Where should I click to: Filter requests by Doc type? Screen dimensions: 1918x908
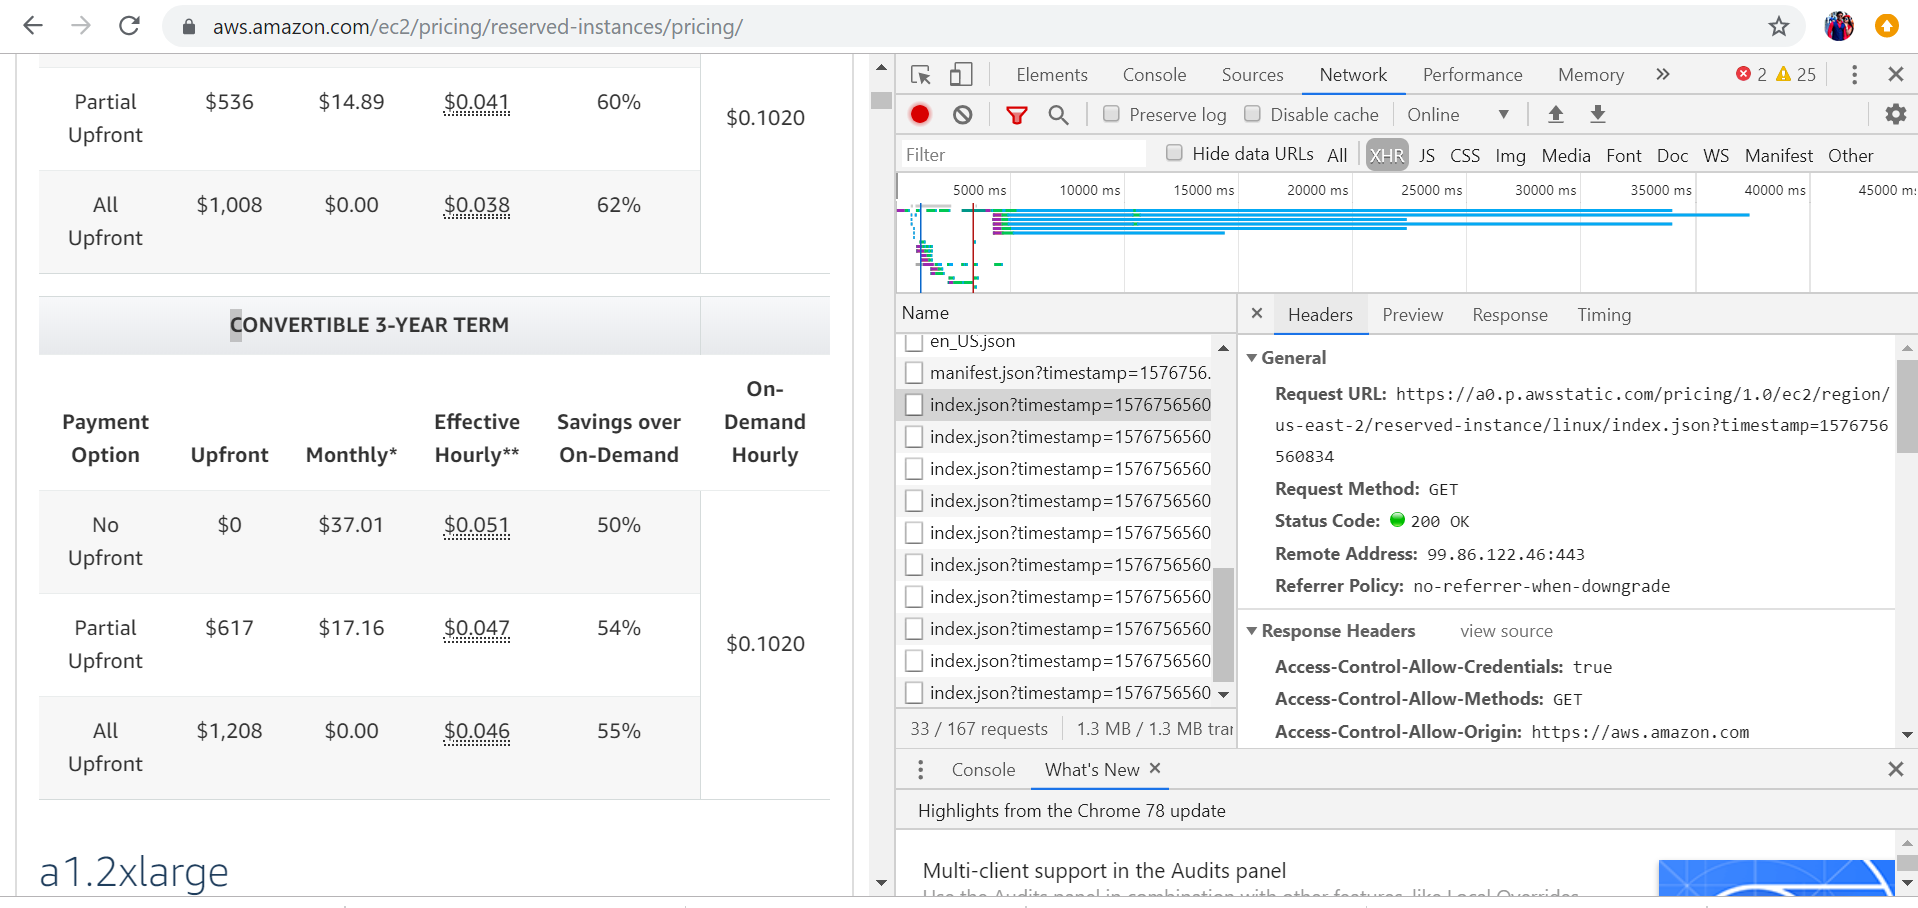tap(1672, 155)
